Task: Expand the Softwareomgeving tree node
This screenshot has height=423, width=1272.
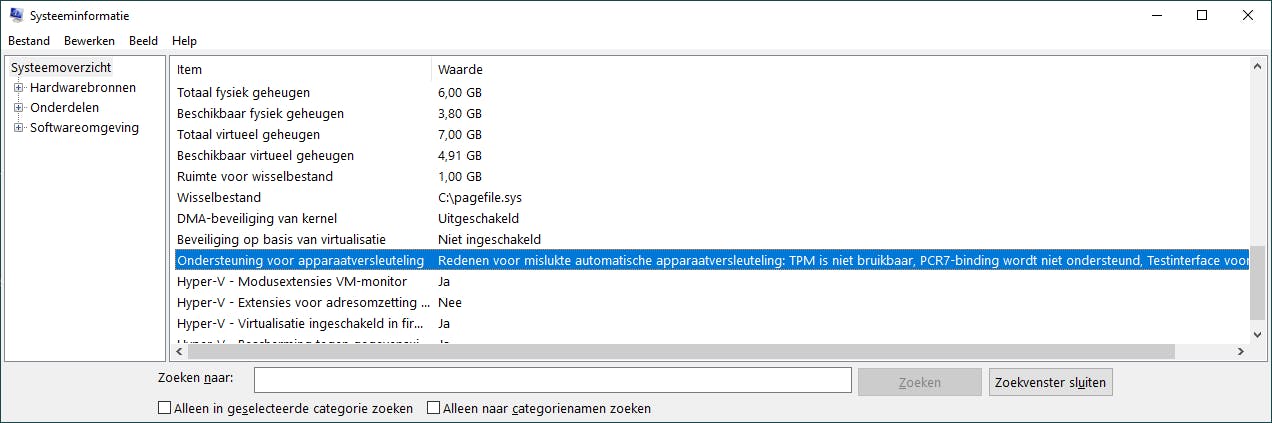Action: (18, 128)
